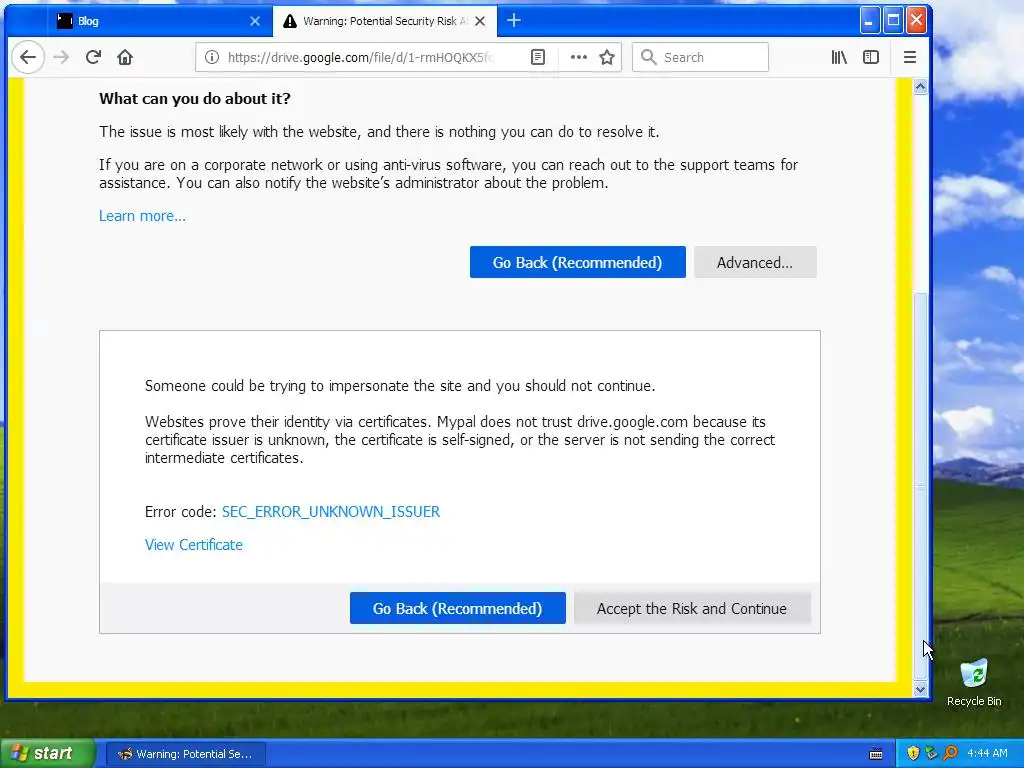Image resolution: width=1024 pixels, height=768 pixels.
Task: Select the Warning: Potential Security Risk tab
Action: tap(385, 21)
